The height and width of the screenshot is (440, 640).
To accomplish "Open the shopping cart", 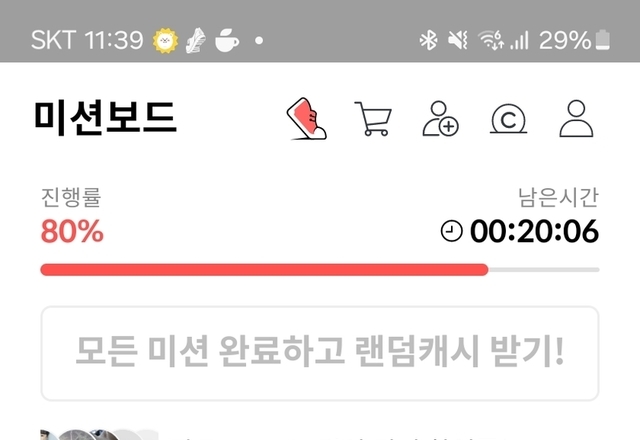I will pos(373,119).
